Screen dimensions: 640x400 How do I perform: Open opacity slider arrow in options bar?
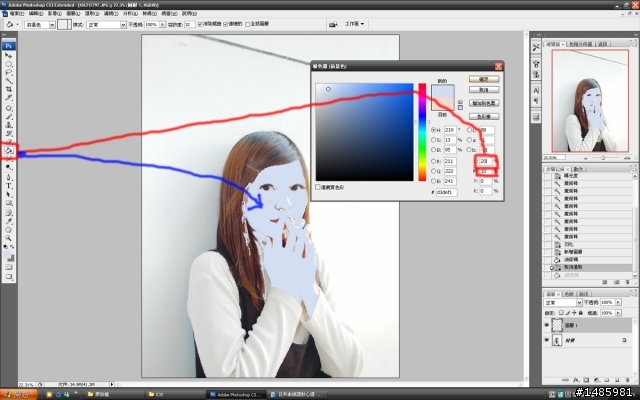[162, 24]
